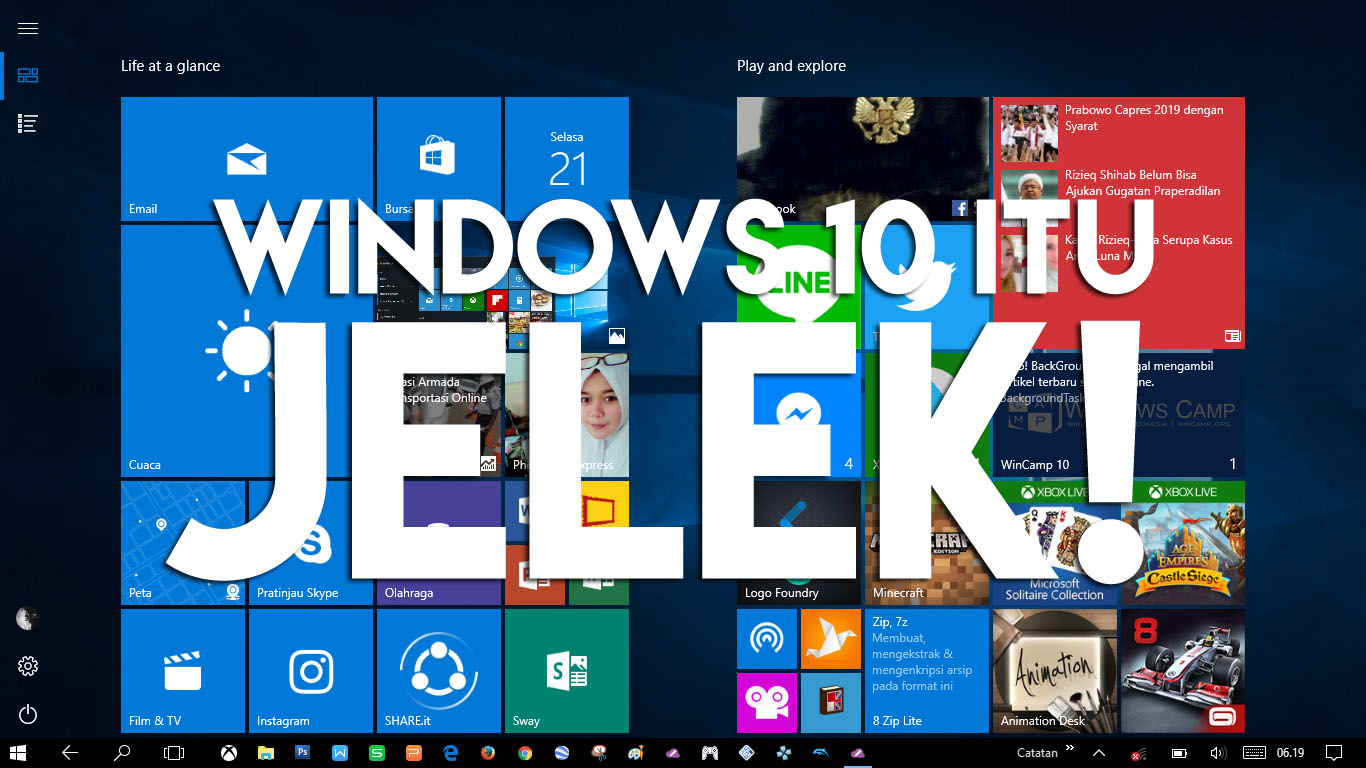1366x768 pixels.
Task: Launch WPS Writer from the taskbar
Action: 340,753
